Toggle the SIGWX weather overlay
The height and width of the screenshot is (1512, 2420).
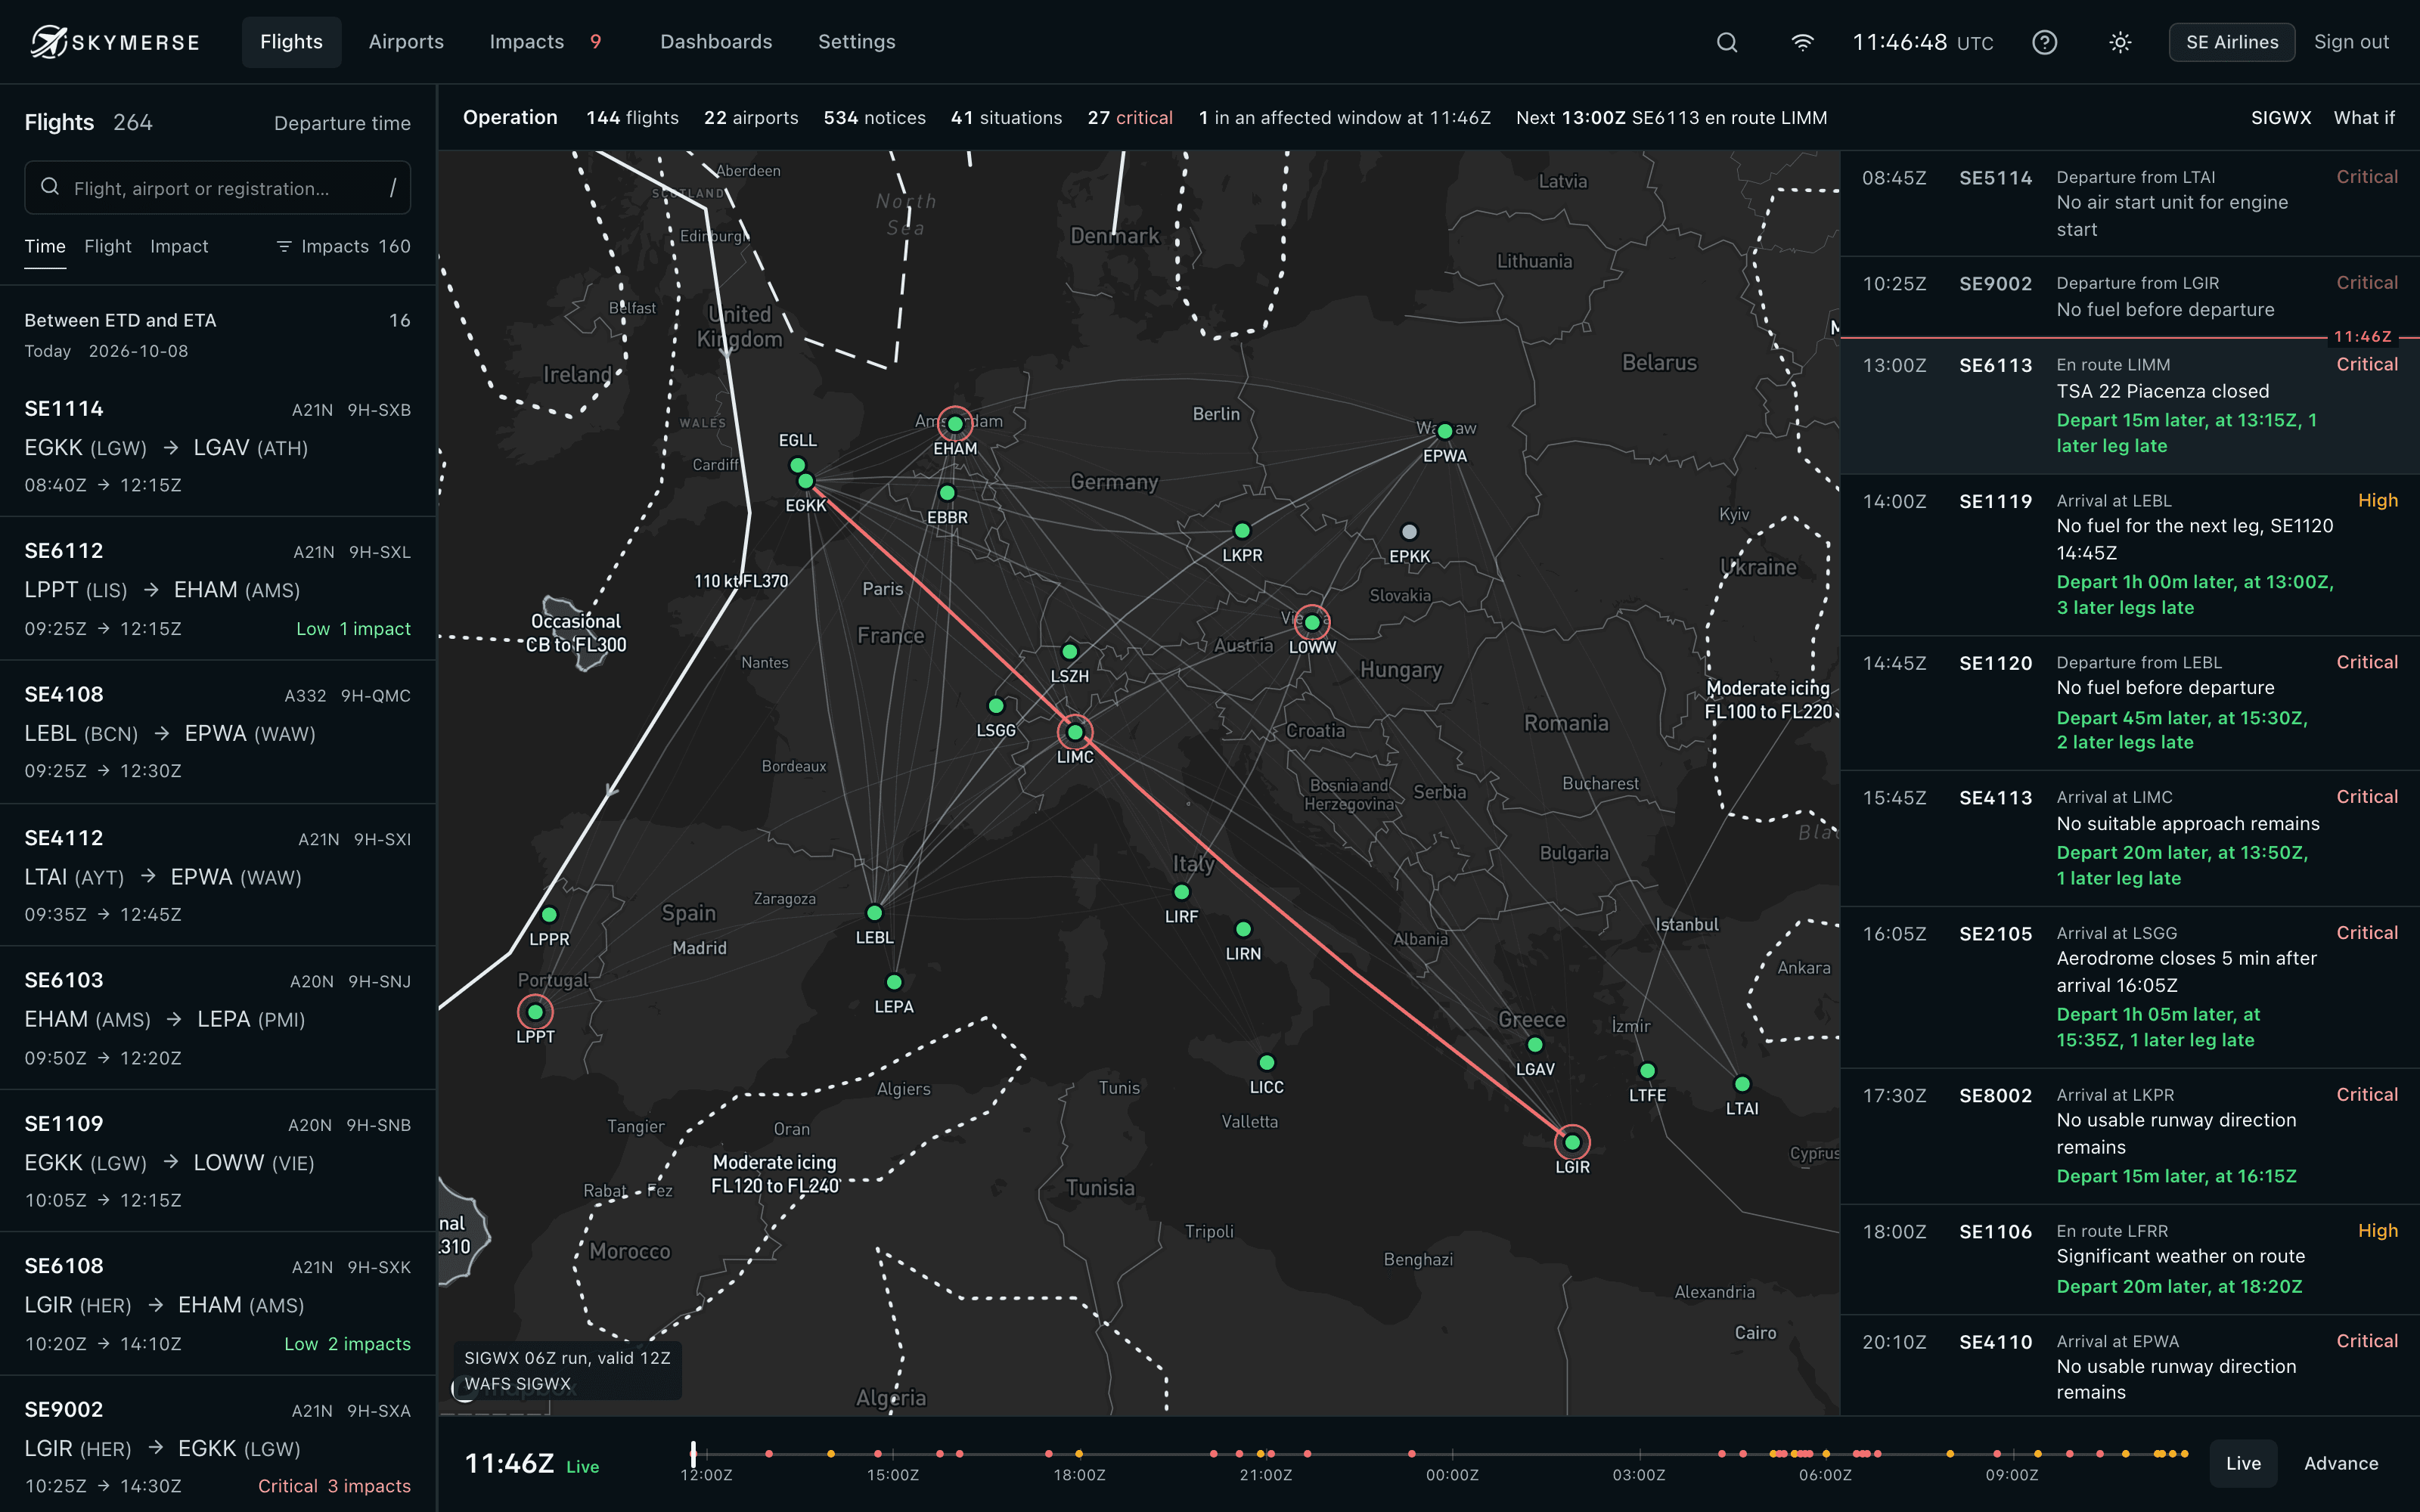[2280, 118]
